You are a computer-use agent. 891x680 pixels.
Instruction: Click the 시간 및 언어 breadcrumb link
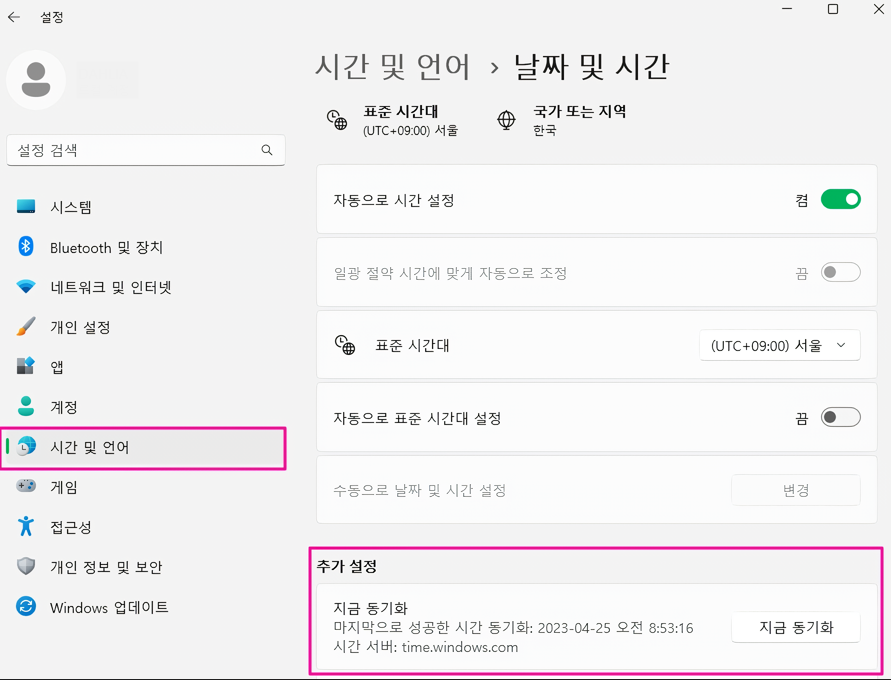coord(392,67)
